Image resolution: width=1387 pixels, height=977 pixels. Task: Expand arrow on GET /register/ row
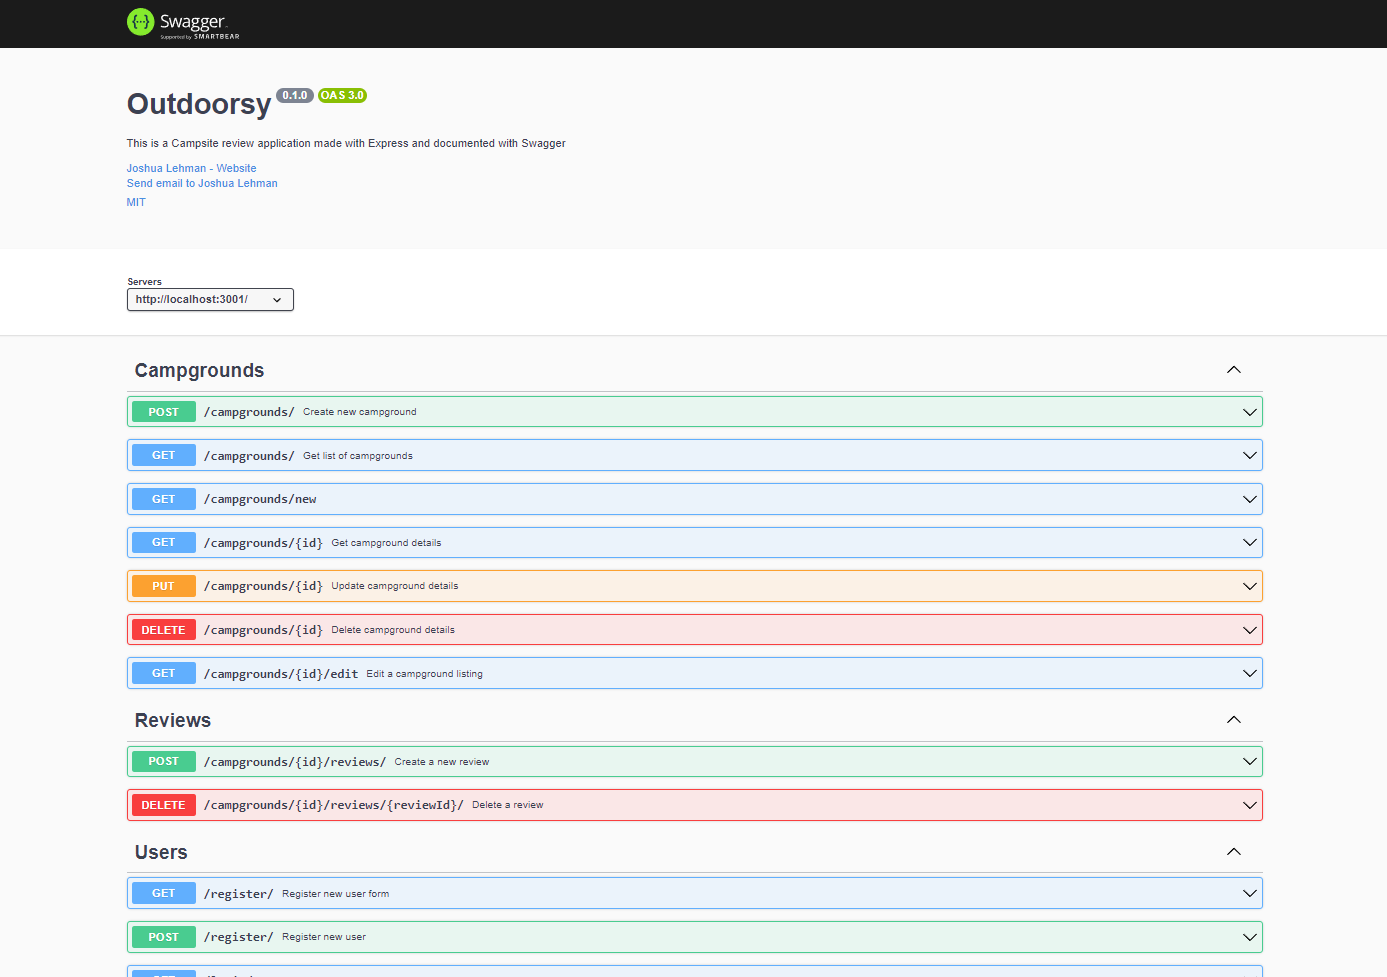(1249, 893)
